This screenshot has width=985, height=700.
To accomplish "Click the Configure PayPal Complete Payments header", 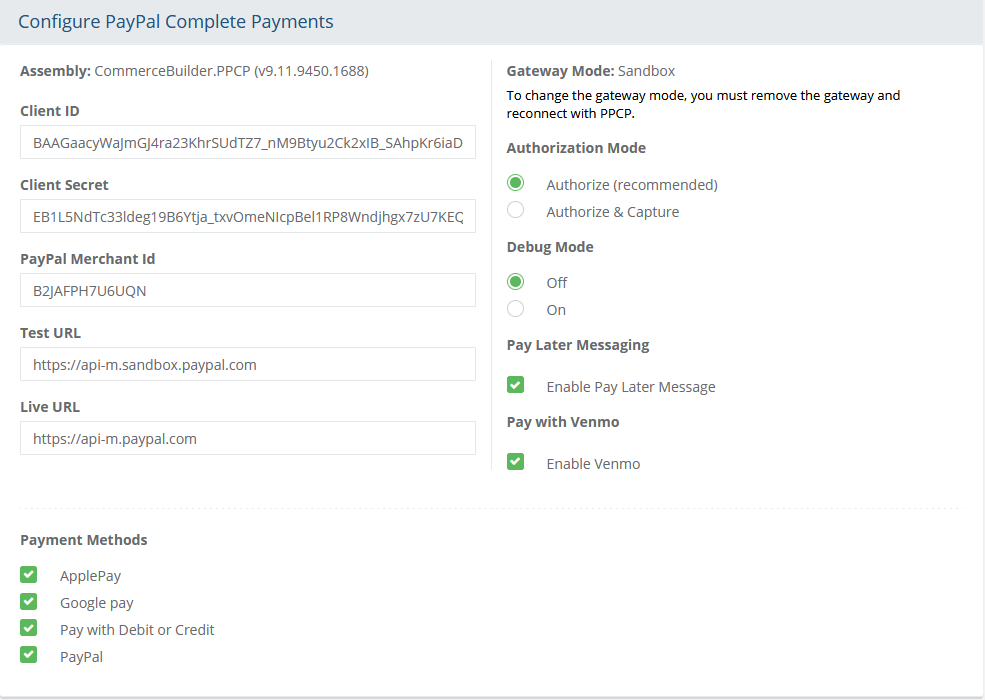I will (x=176, y=22).
